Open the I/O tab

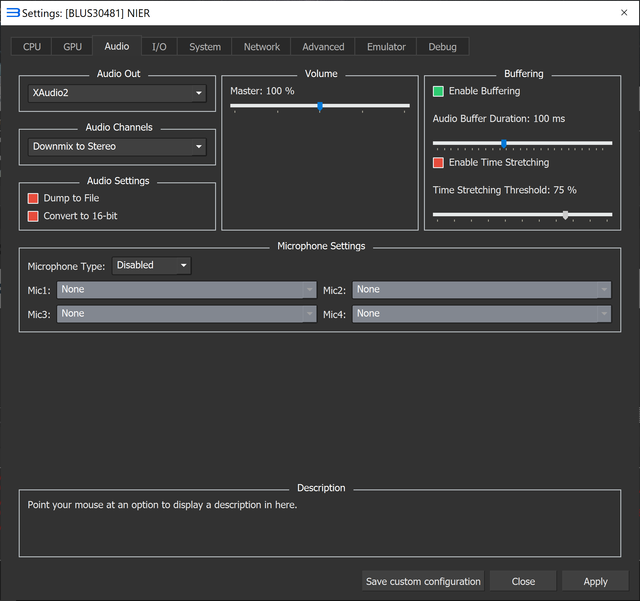click(159, 47)
